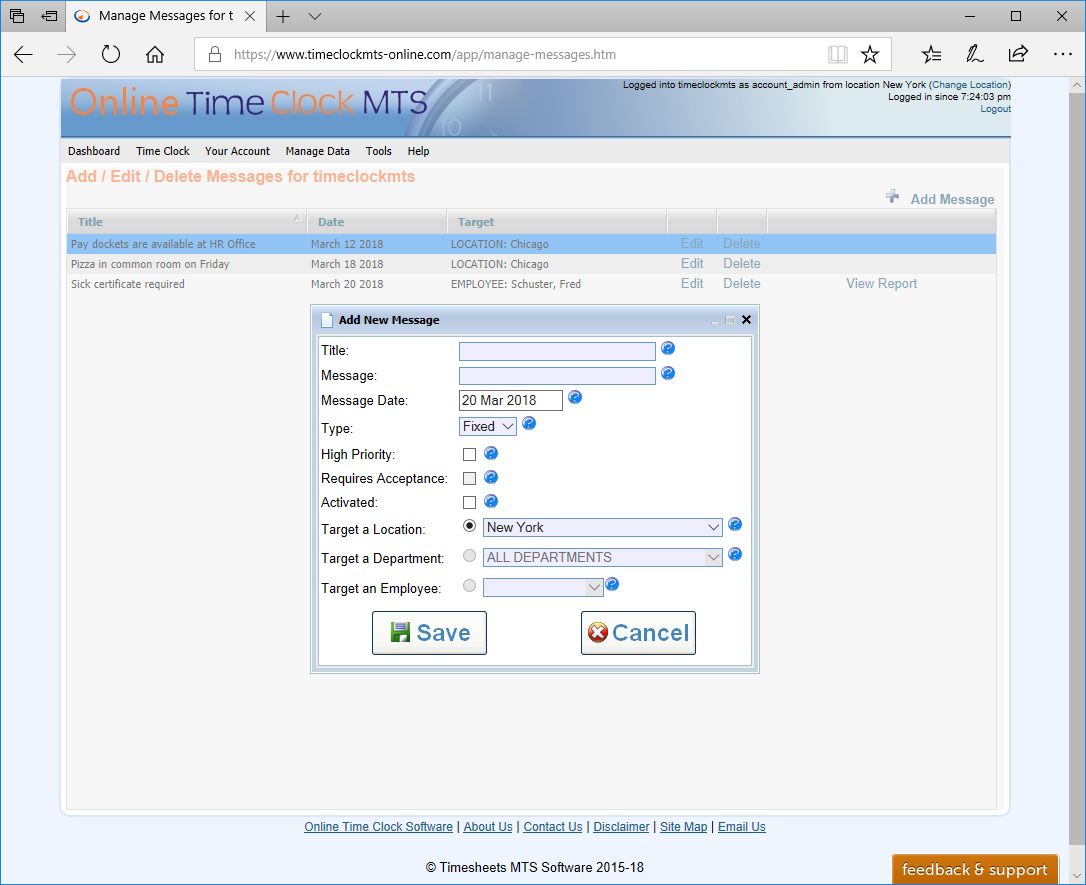Image resolution: width=1086 pixels, height=885 pixels.
Task: Open the Reading view icon
Action: pos(837,54)
